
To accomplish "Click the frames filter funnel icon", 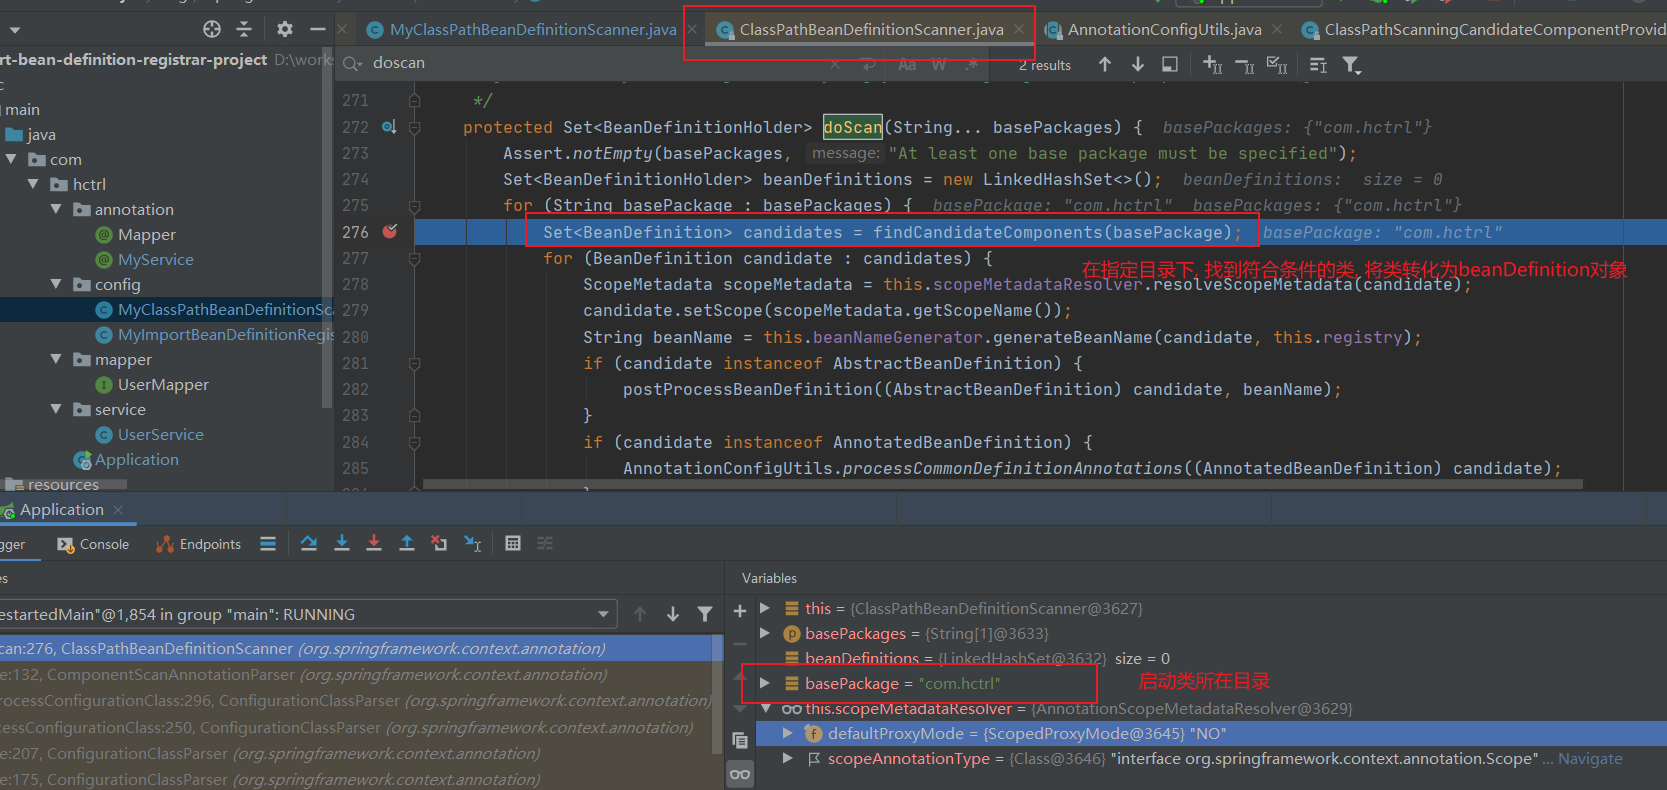I will (x=705, y=614).
